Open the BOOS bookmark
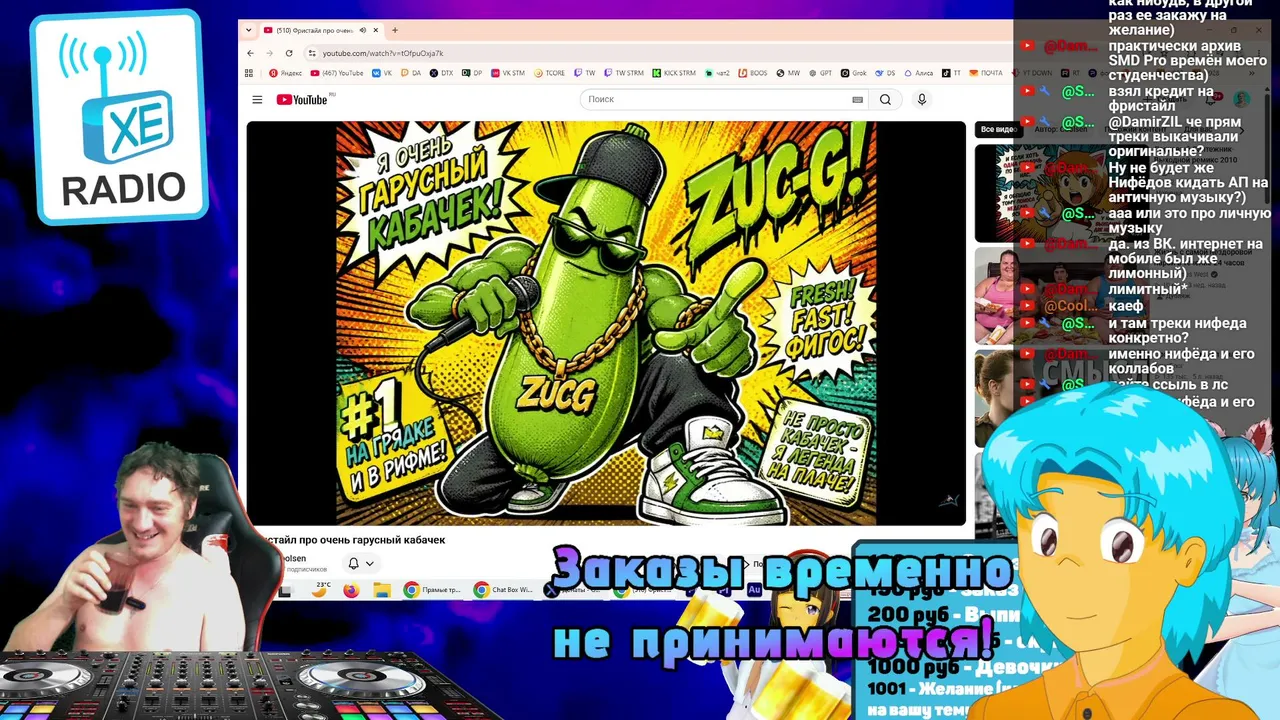Screen dimensions: 1280x720 (x=753, y=73)
